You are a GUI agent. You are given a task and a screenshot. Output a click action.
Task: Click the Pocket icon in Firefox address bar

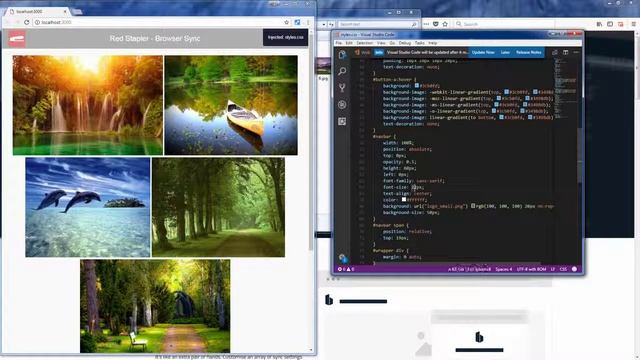tap(436, 24)
